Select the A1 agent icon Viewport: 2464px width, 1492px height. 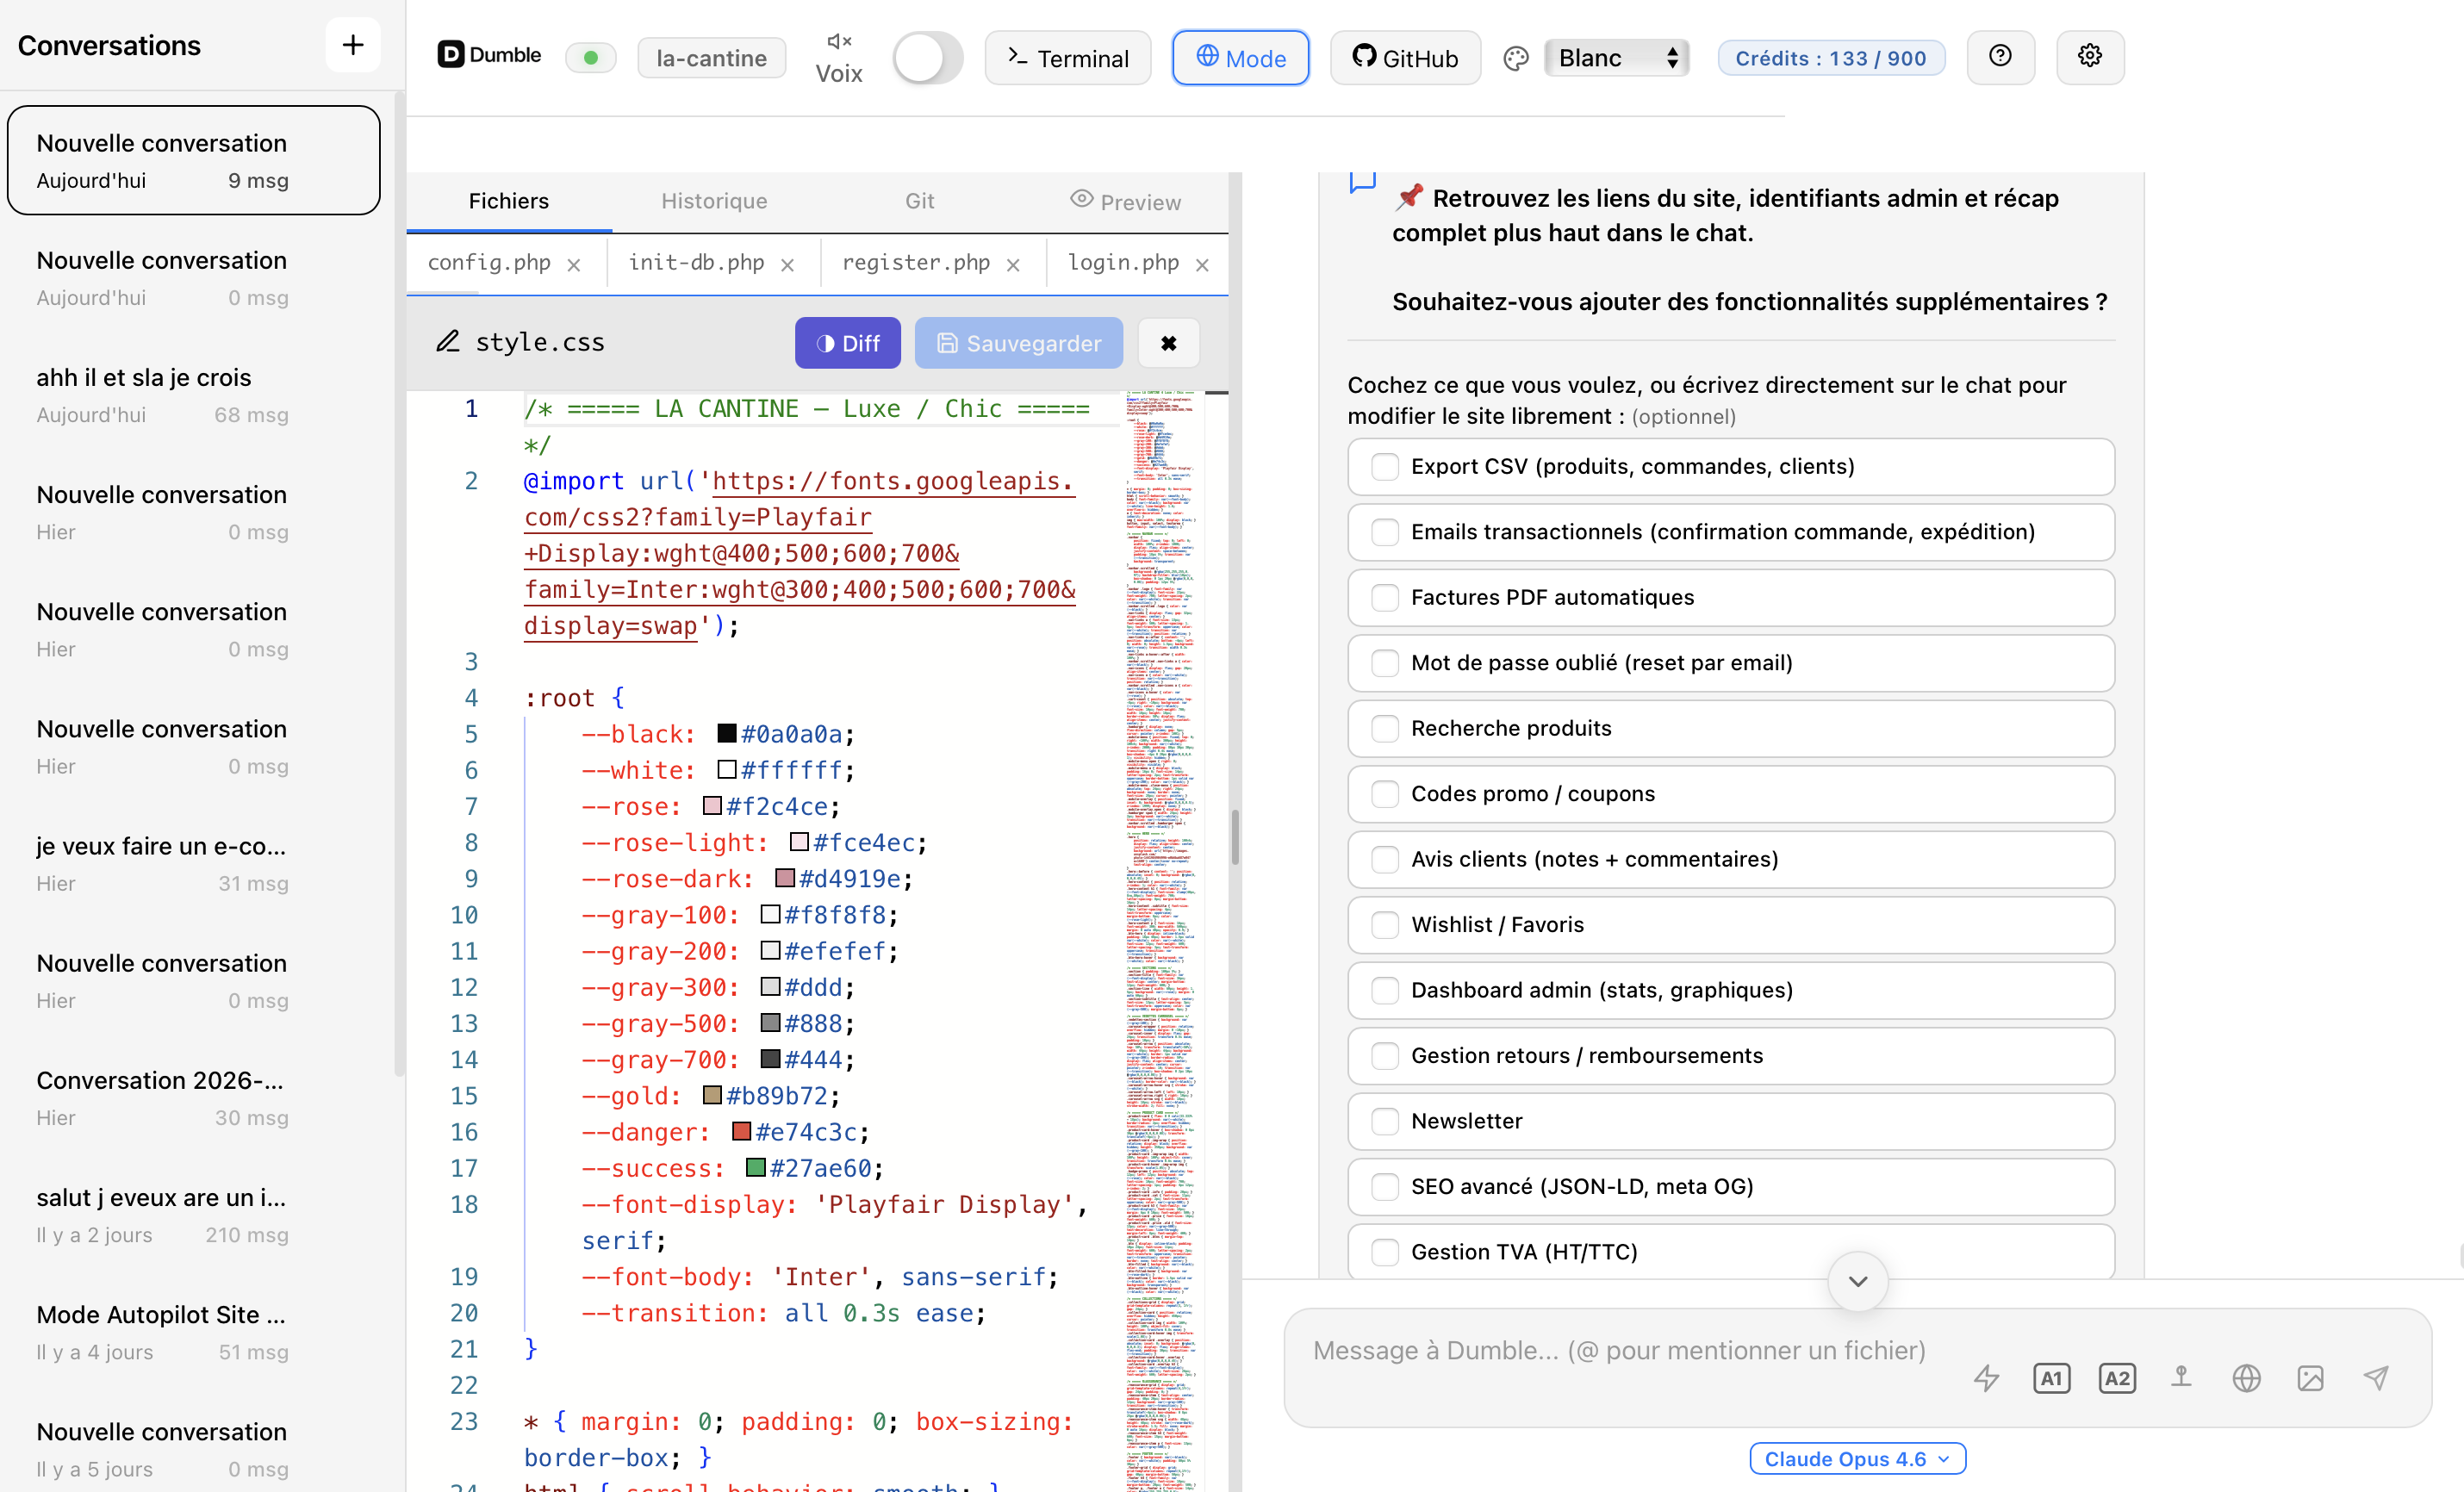pyautogui.click(x=2051, y=1378)
